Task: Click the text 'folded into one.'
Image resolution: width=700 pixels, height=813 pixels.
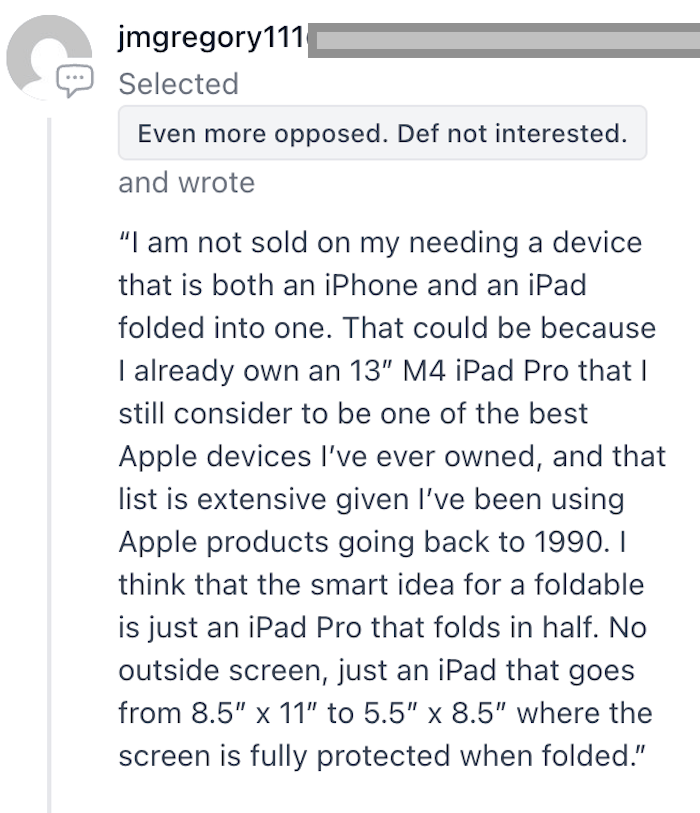Action: tap(226, 328)
